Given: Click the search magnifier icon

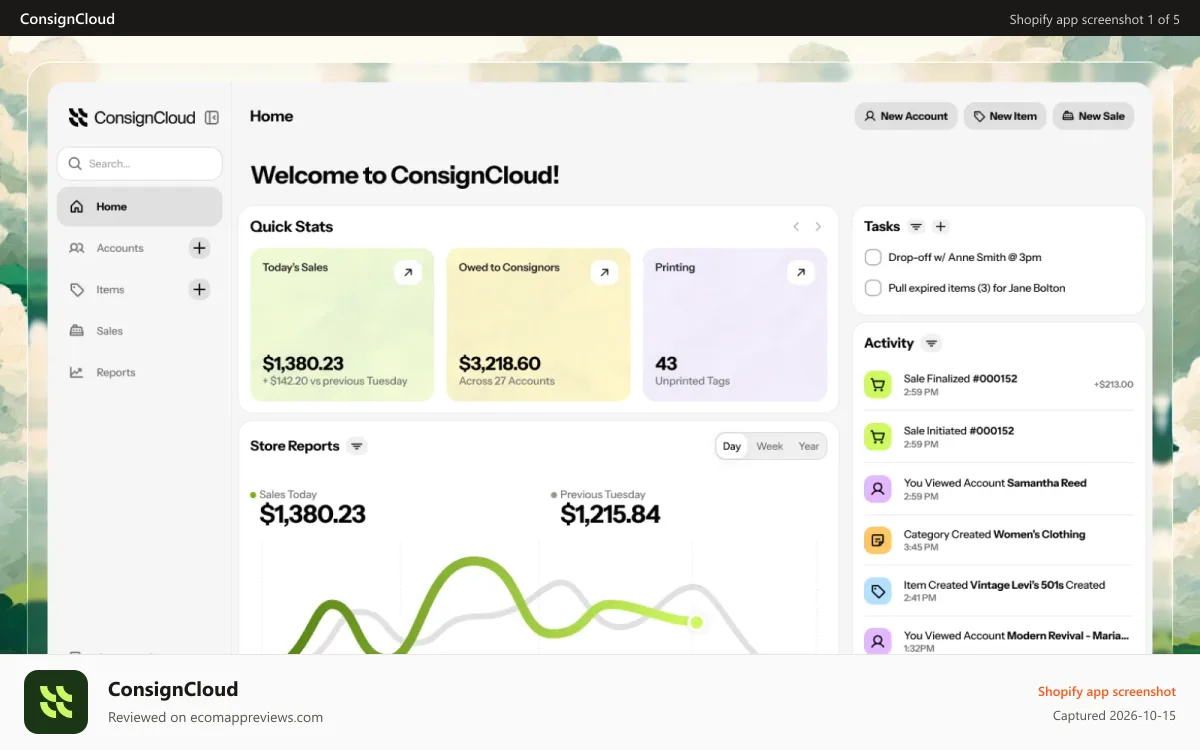Looking at the screenshot, I should click(x=75, y=164).
